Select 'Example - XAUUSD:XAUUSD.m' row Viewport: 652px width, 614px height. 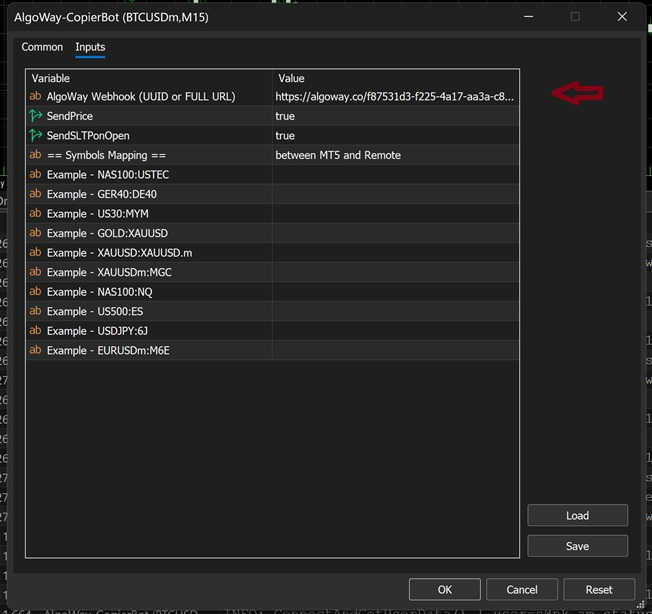click(272, 253)
